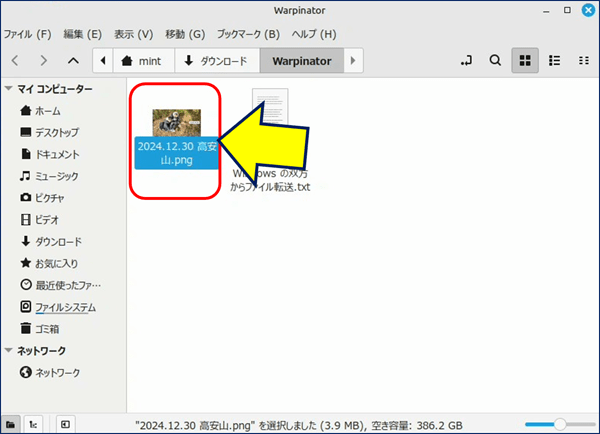Viewport: 600px width, 434px height.
Task: Collapse the マイ コンピューター section
Action: (x=8, y=89)
